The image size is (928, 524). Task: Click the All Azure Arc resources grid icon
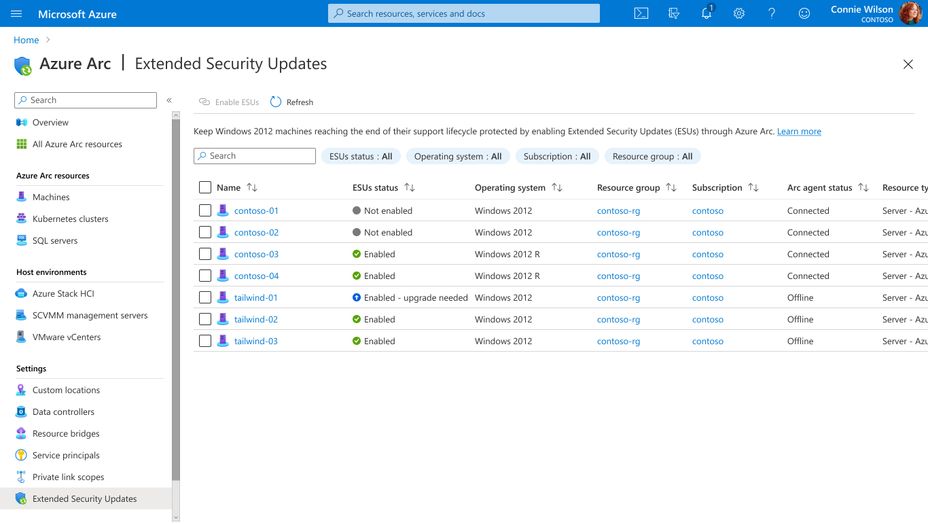click(x=21, y=144)
